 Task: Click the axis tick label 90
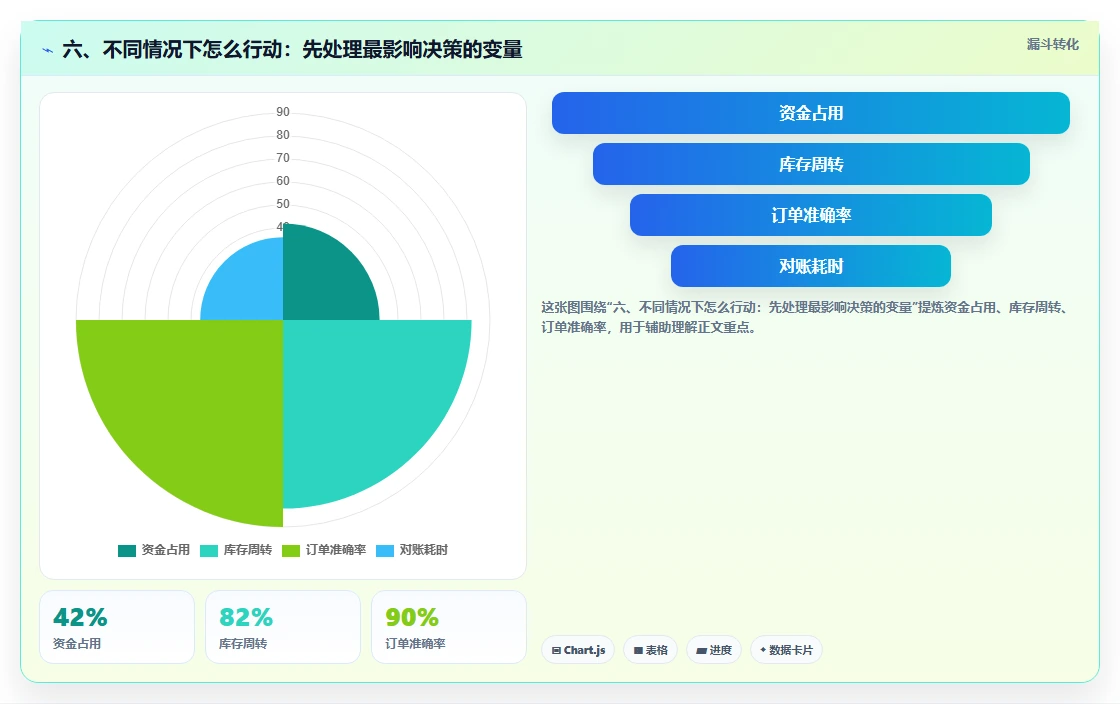283,112
